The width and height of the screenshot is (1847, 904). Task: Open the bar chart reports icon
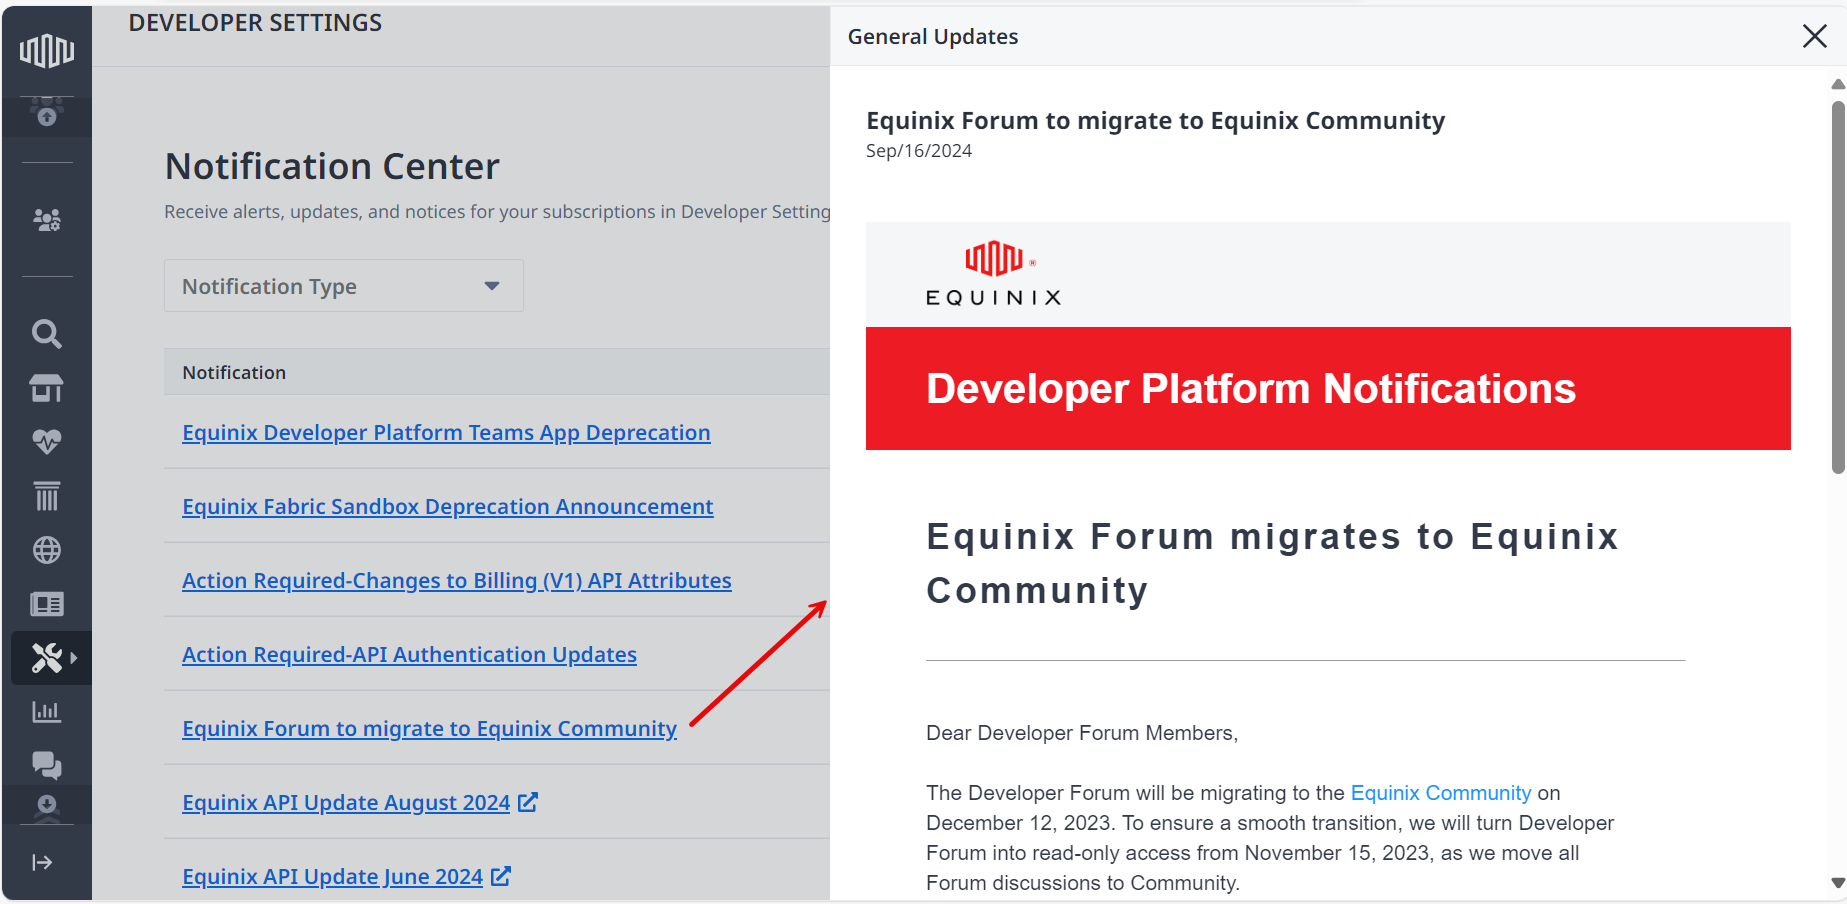47,712
